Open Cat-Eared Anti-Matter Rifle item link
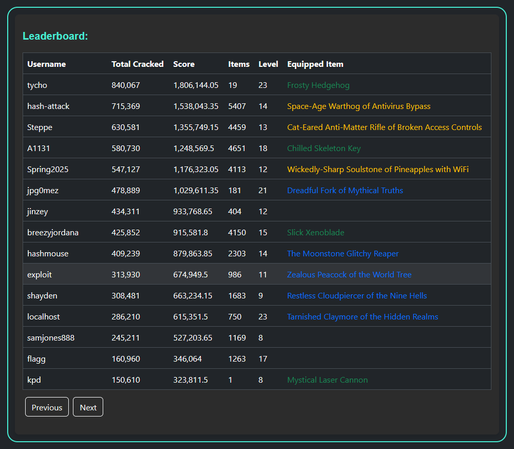This screenshot has height=449, width=514. pyautogui.click(x=384, y=127)
